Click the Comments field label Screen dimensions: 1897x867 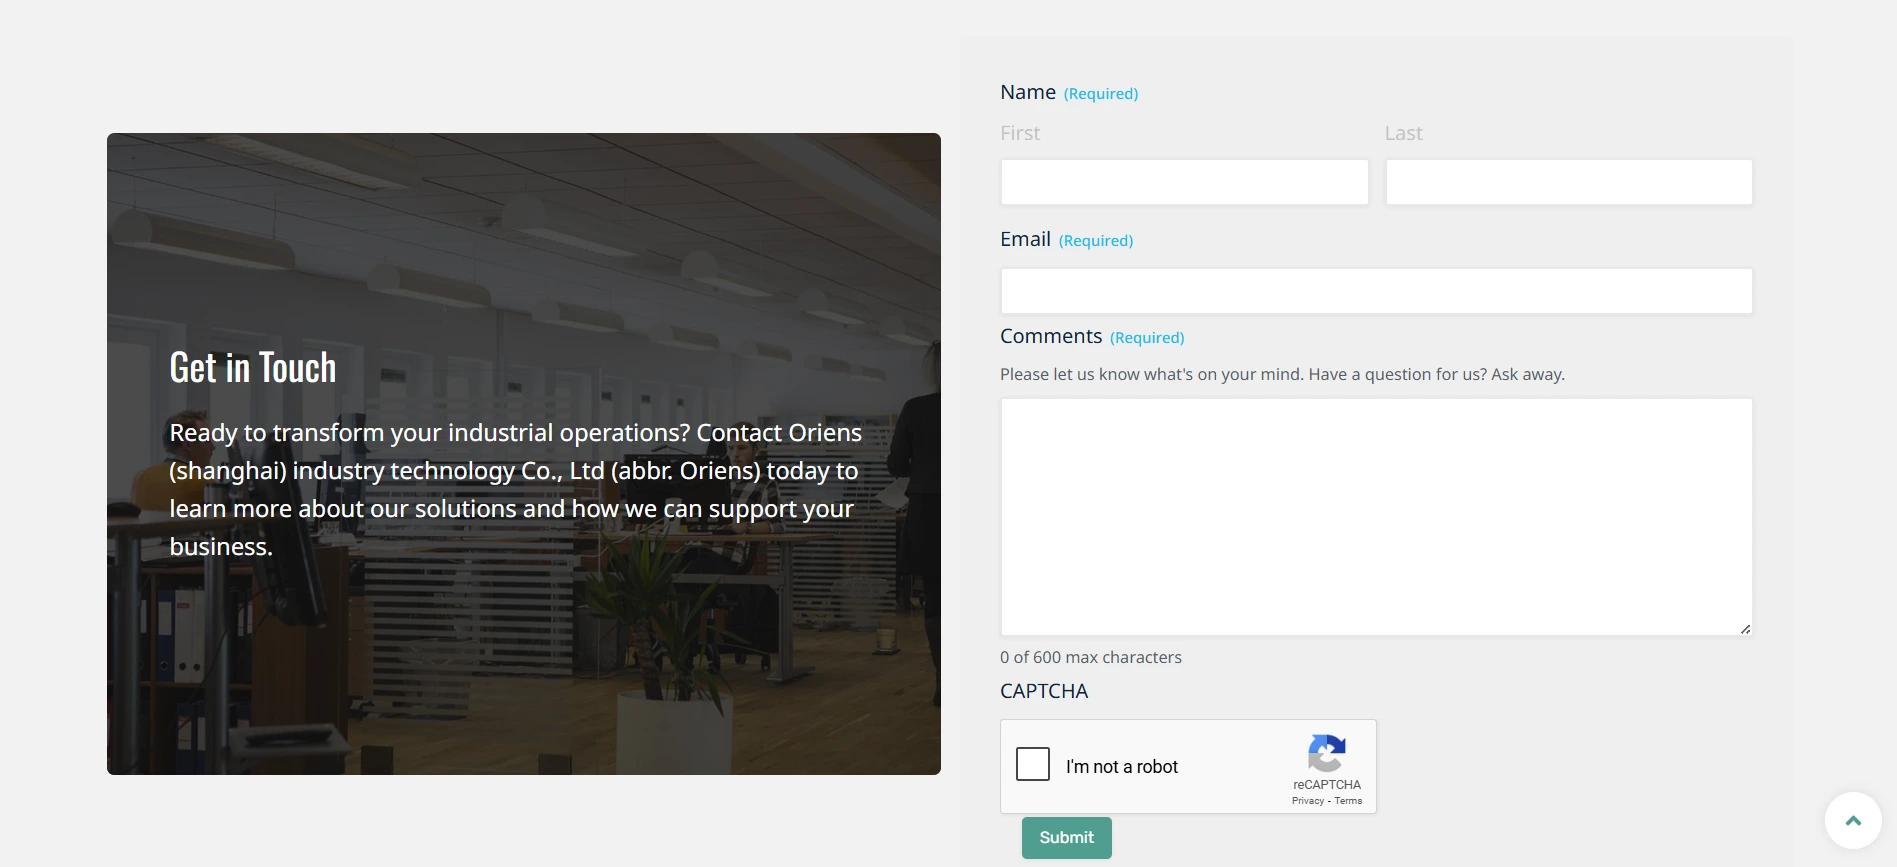[x=1050, y=336]
